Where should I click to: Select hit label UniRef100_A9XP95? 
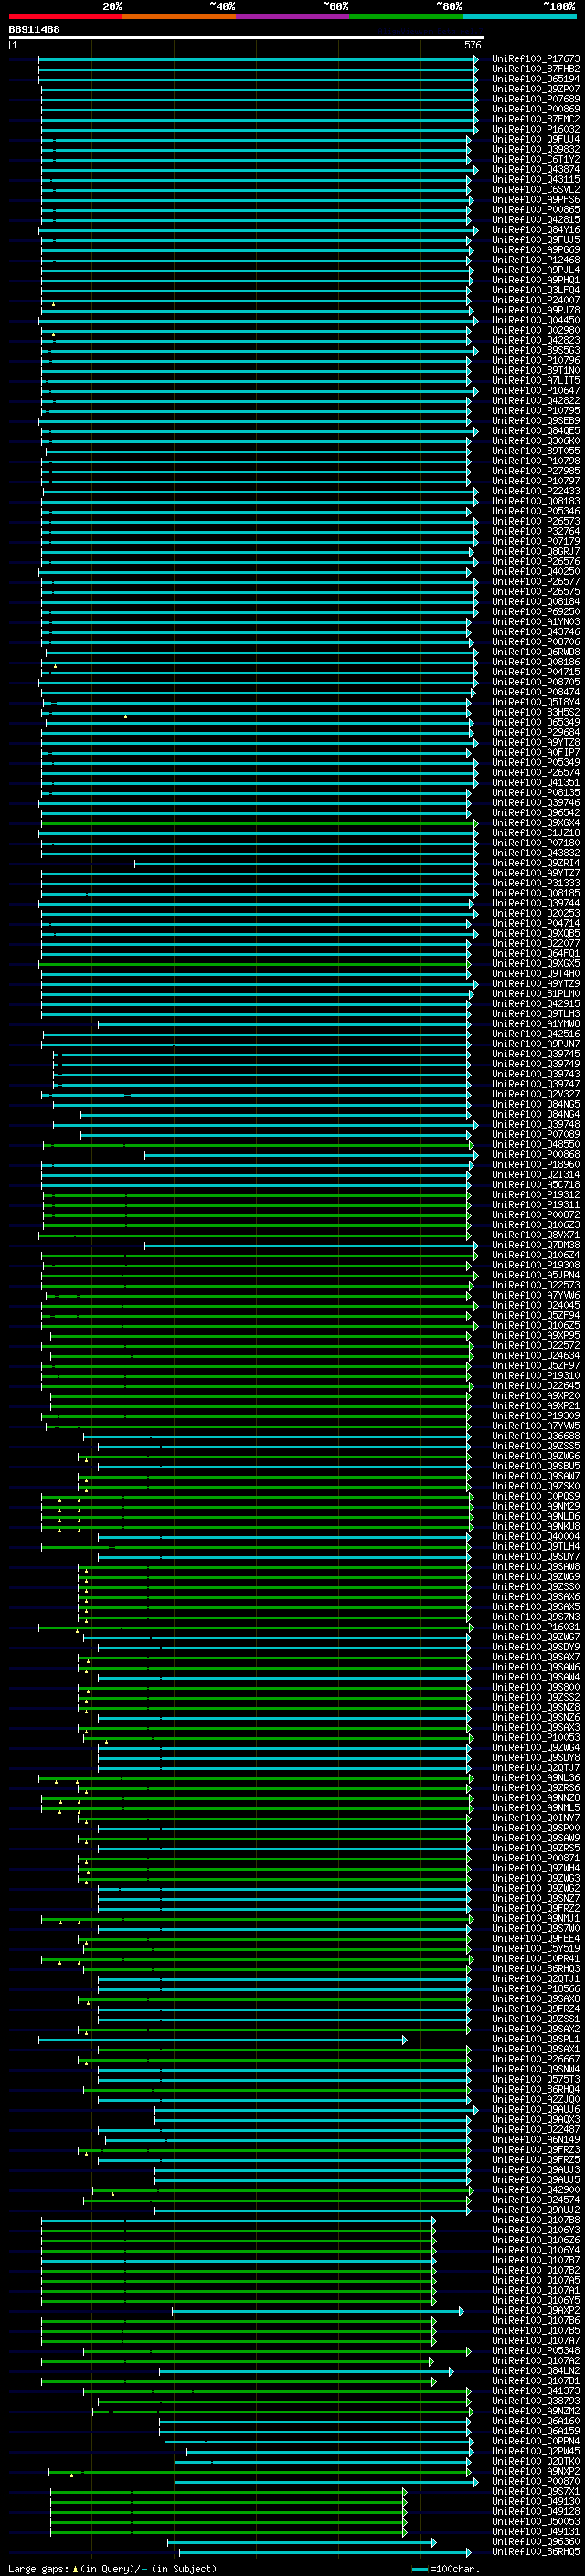click(x=536, y=1335)
